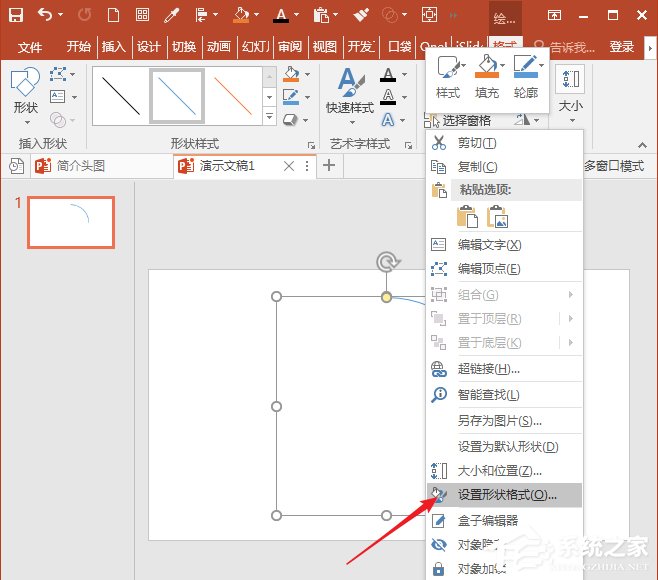The height and width of the screenshot is (580, 658).
Task: Click the Undo arrow icon
Action: [44, 15]
